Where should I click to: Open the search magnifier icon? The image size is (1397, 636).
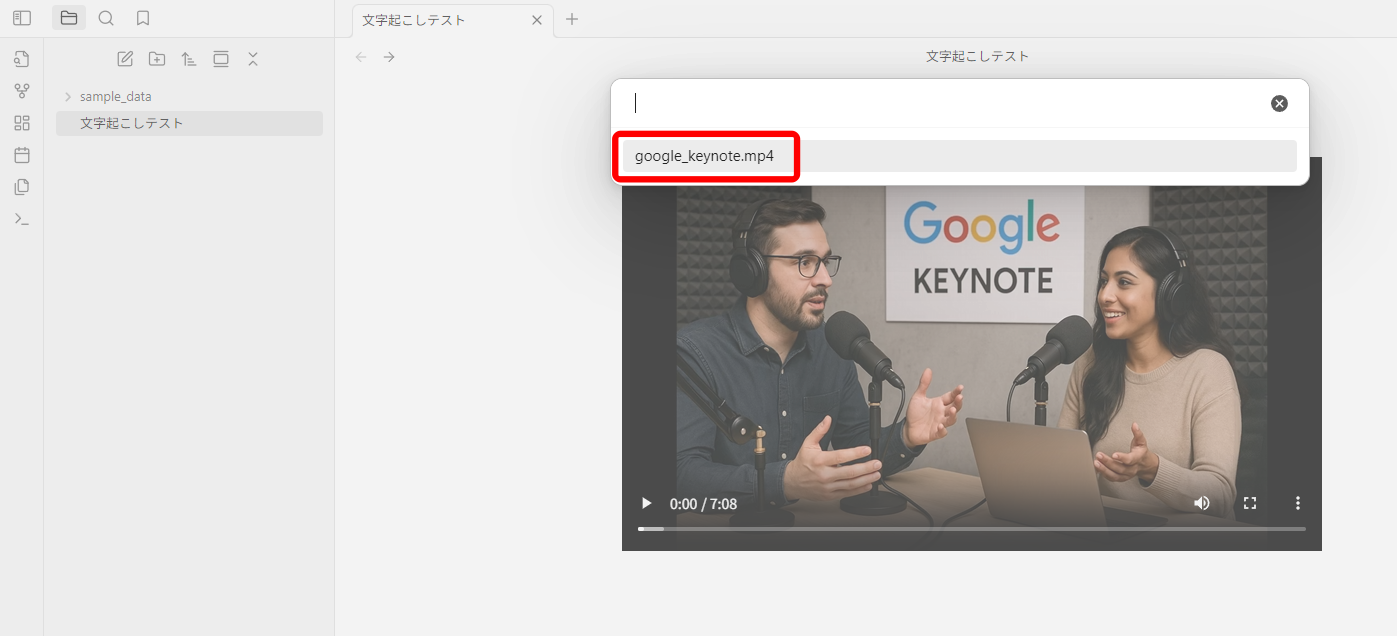pos(106,18)
